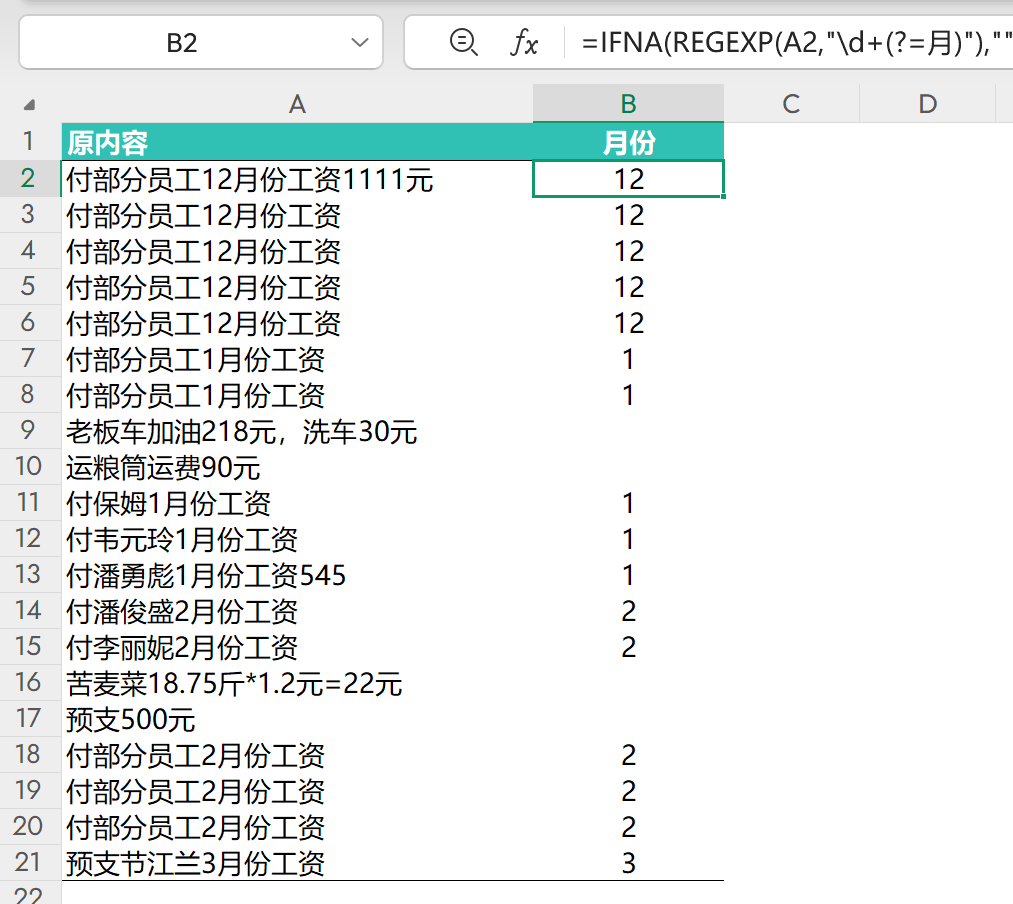
Task: Select the entire row 9
Action: (x=30, y=431)
